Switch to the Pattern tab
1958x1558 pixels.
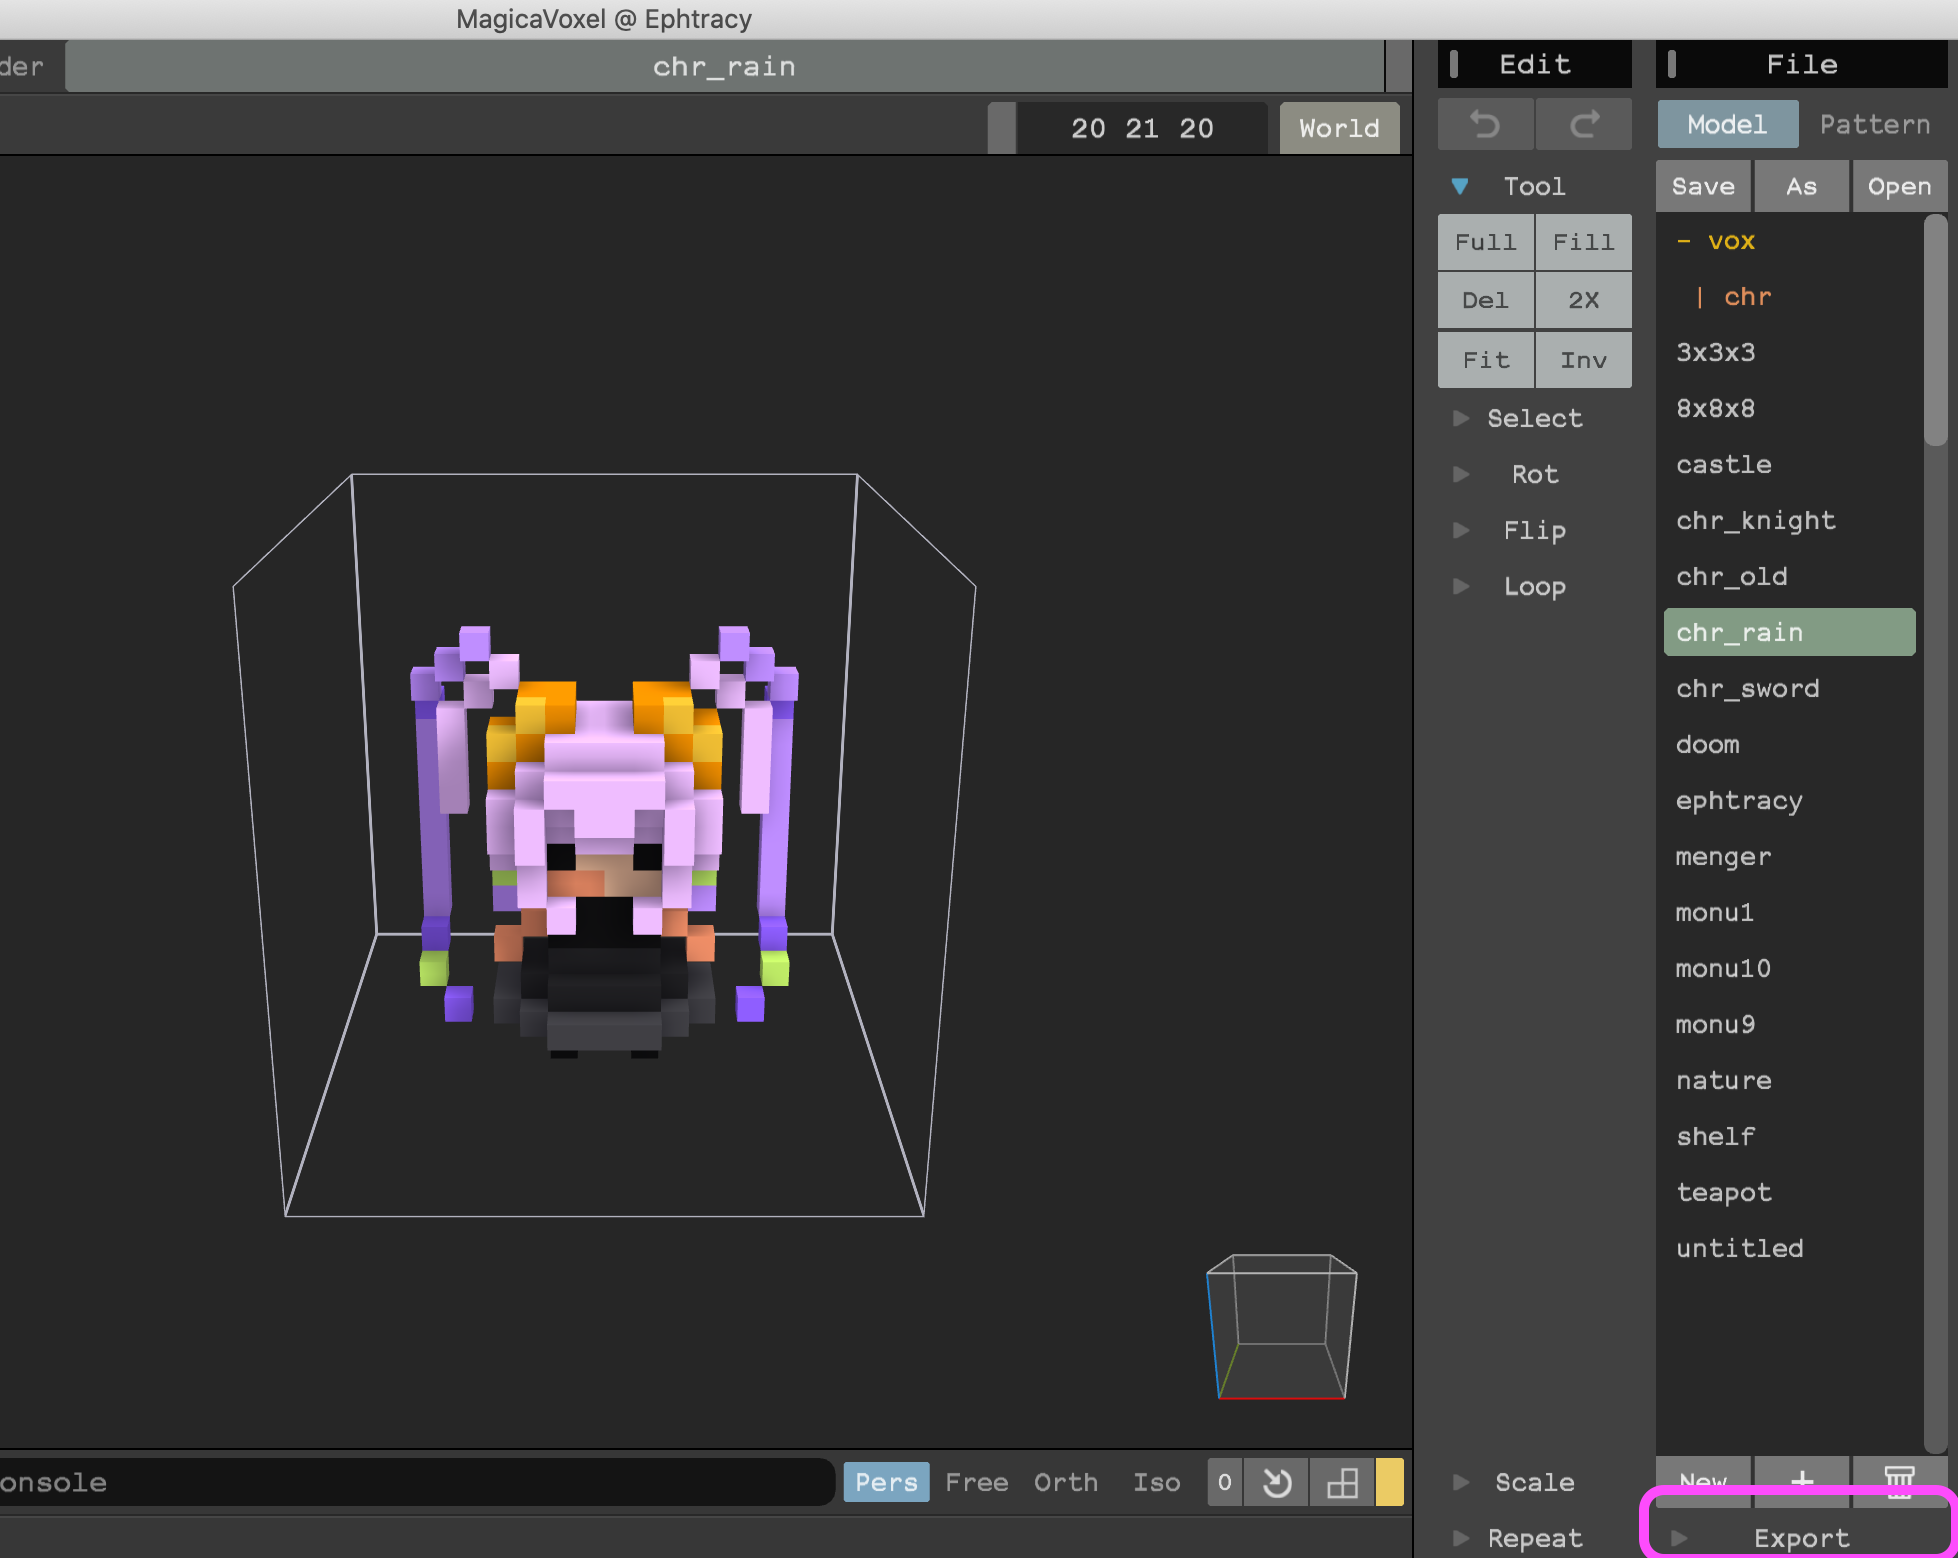point(1875,124)
